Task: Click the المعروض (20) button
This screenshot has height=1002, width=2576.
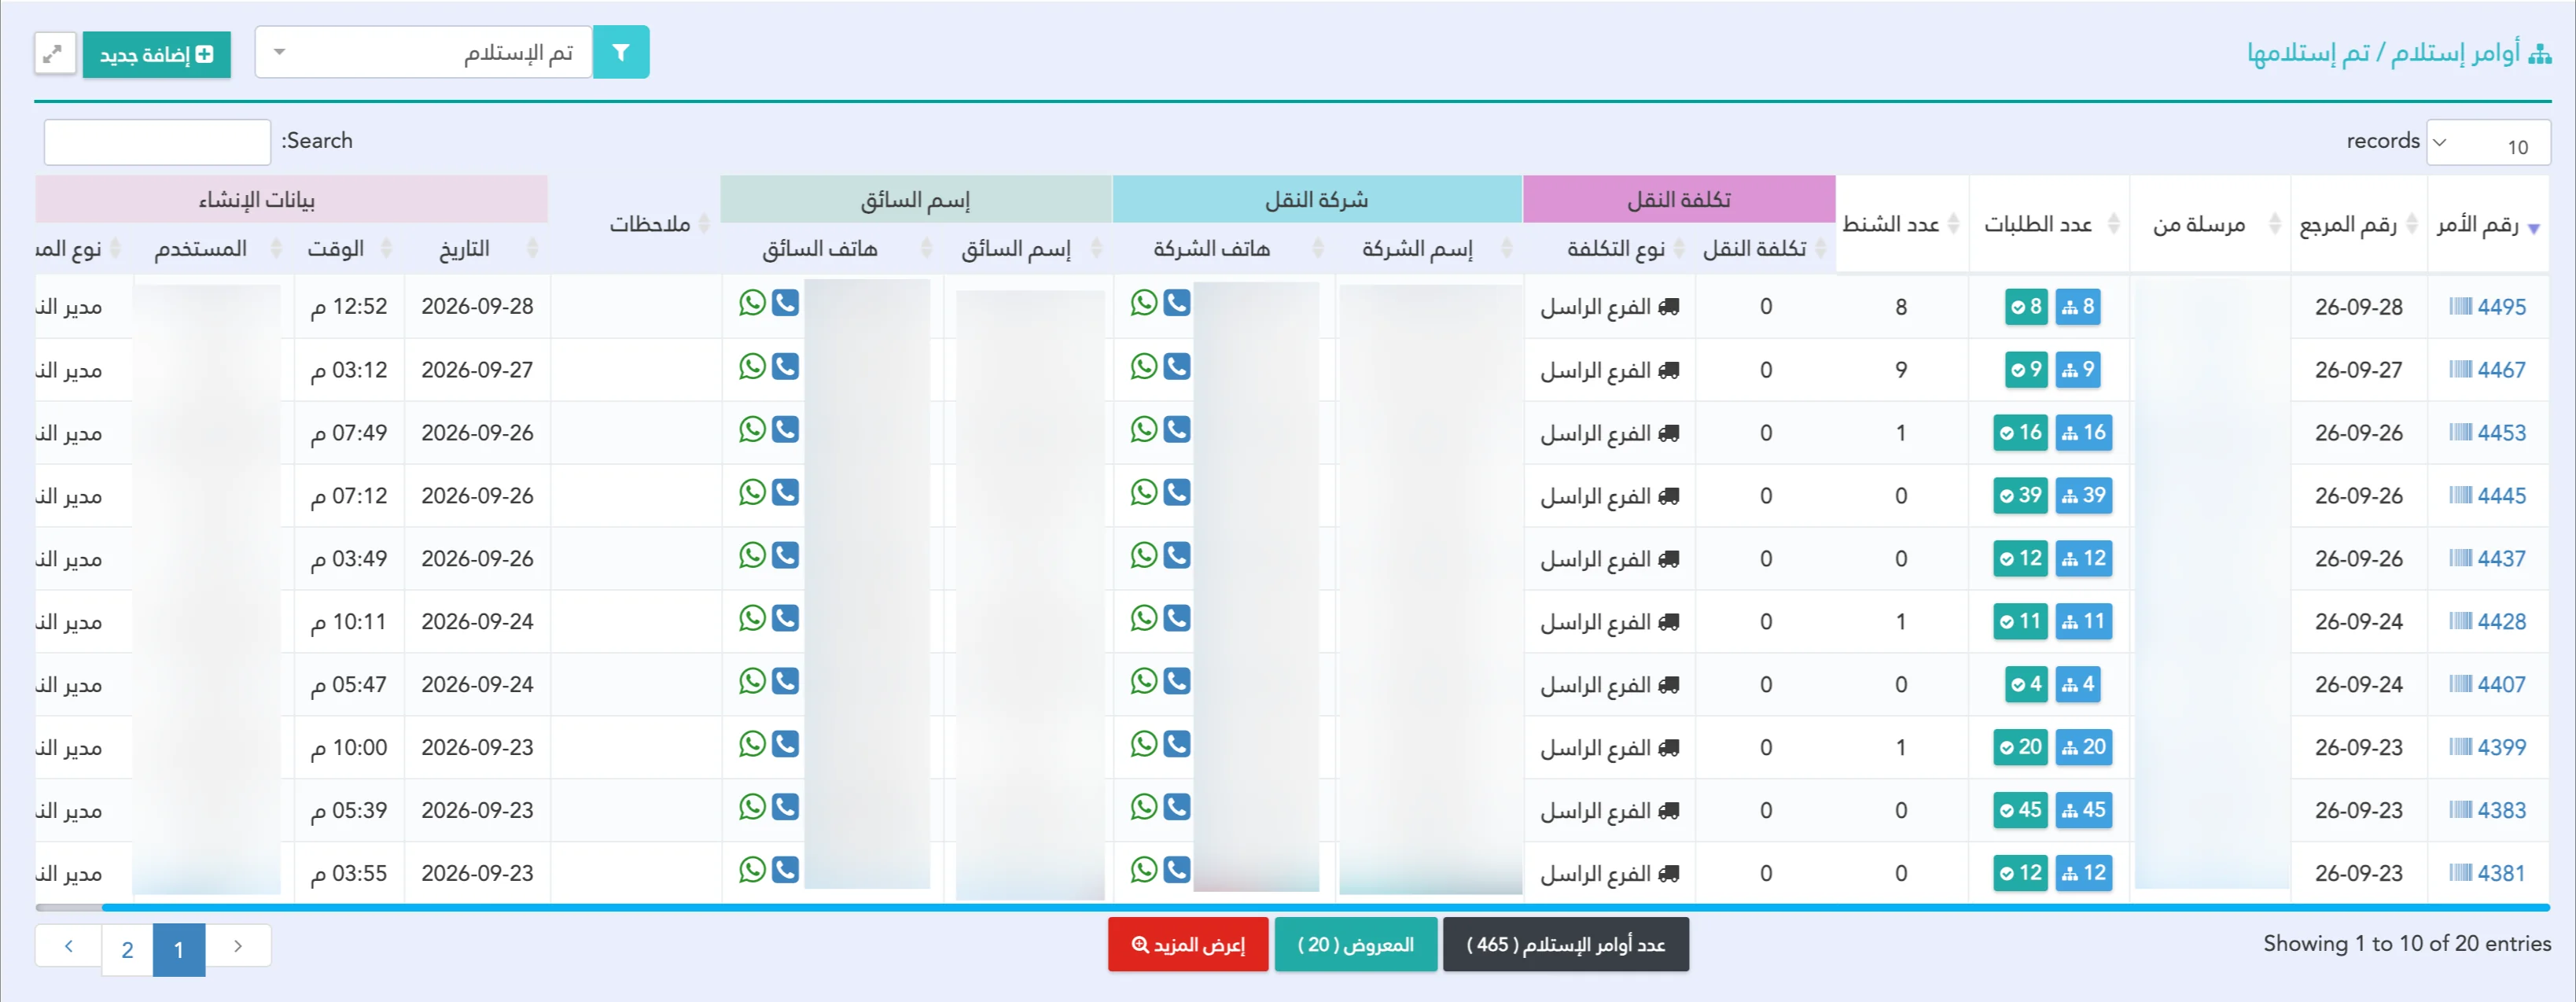Action: pos(1355,944)
